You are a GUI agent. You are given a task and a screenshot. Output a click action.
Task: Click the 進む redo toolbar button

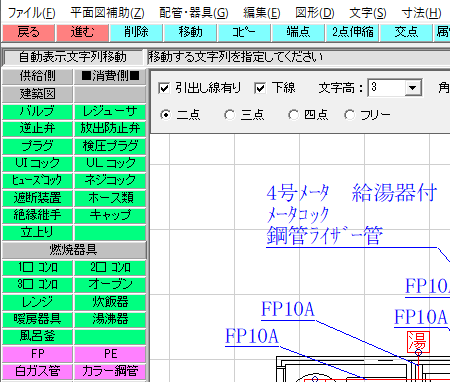tap(82, 32)
